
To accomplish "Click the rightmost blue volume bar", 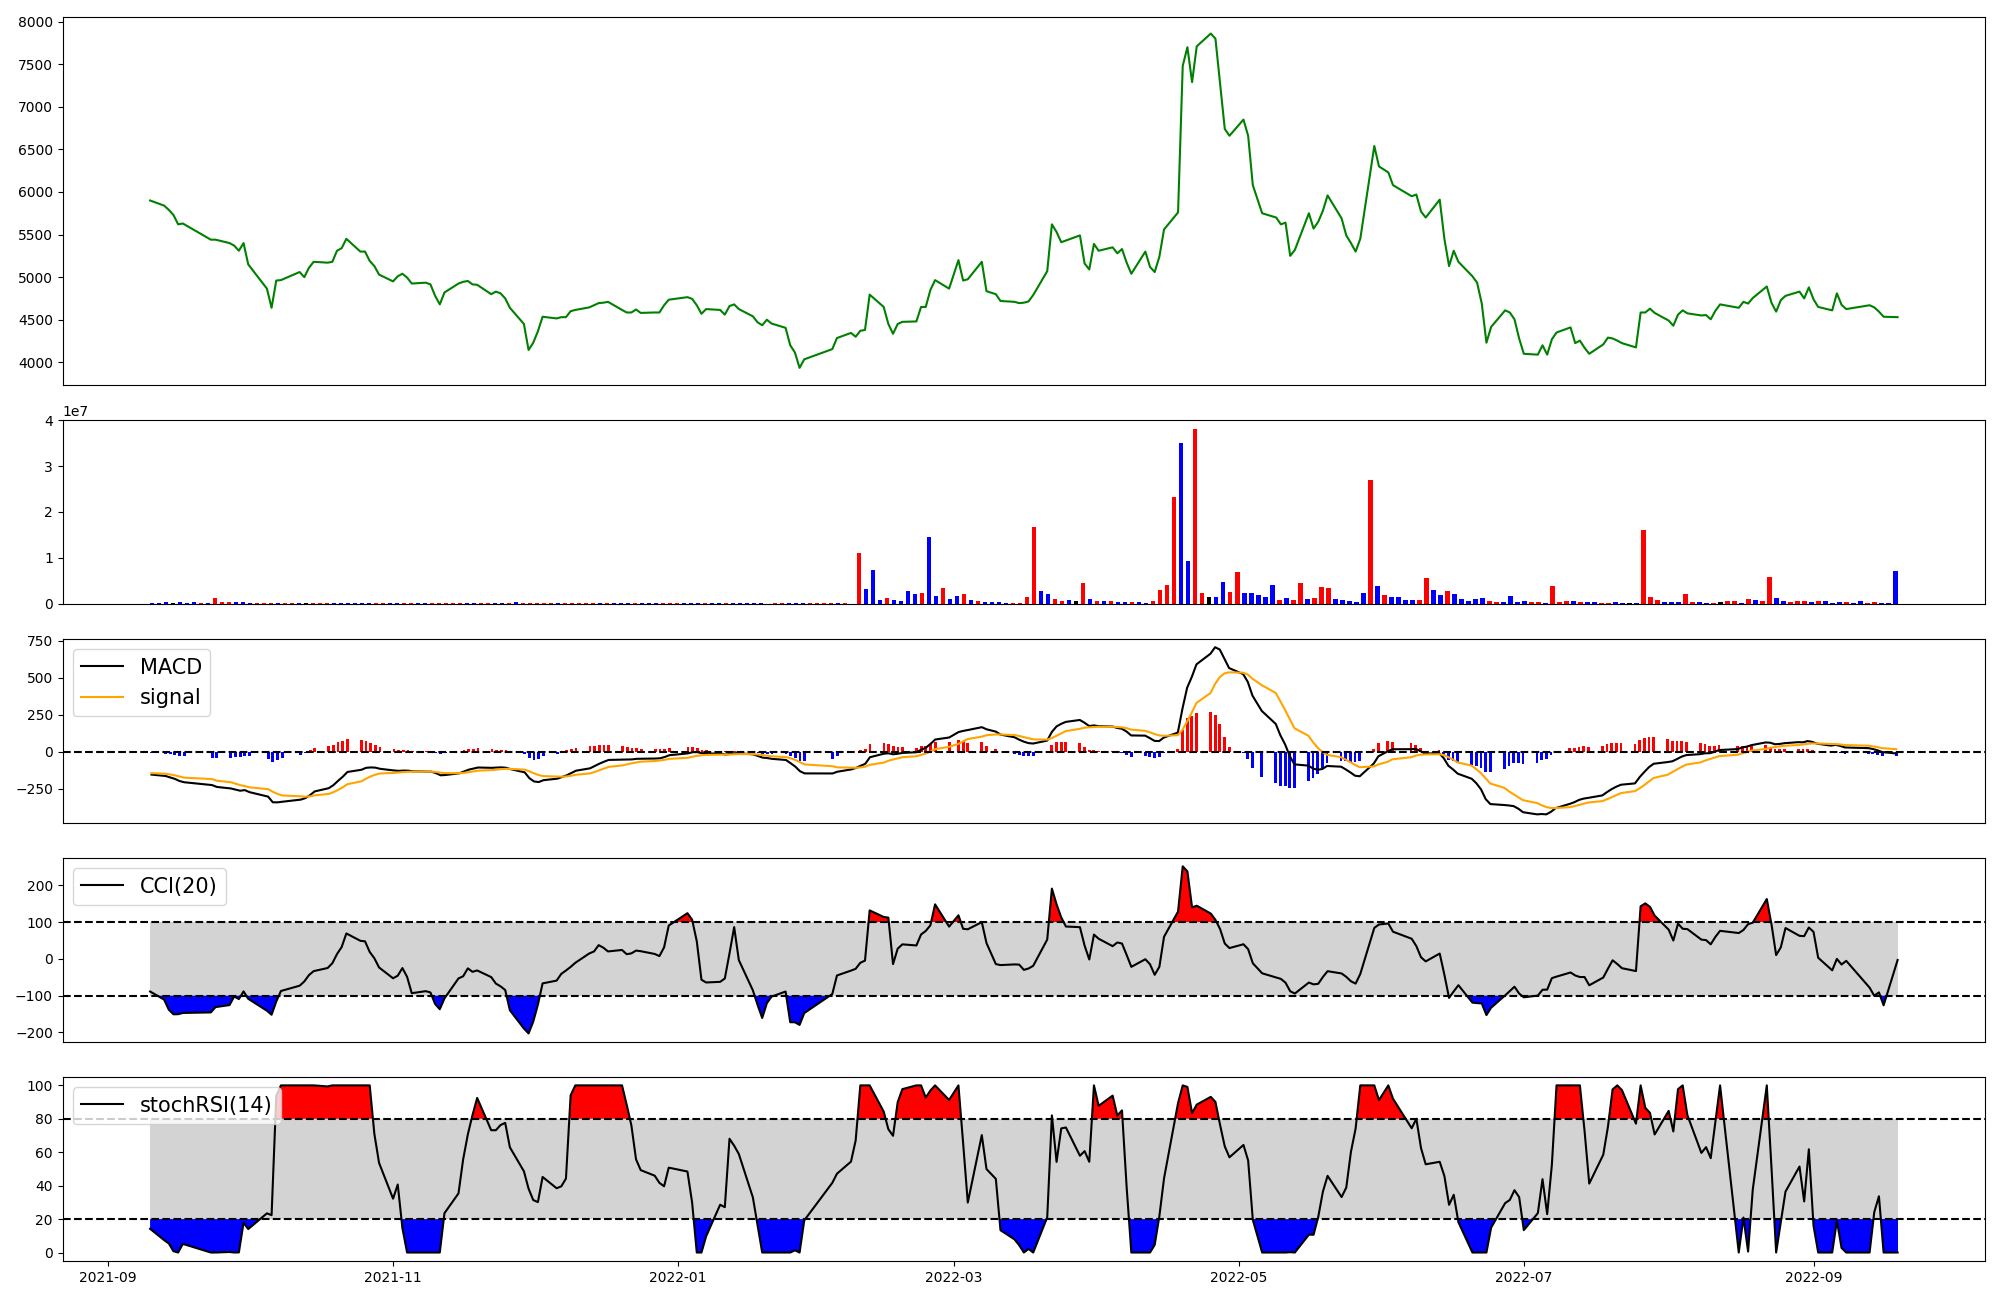I will [1895, 588].
